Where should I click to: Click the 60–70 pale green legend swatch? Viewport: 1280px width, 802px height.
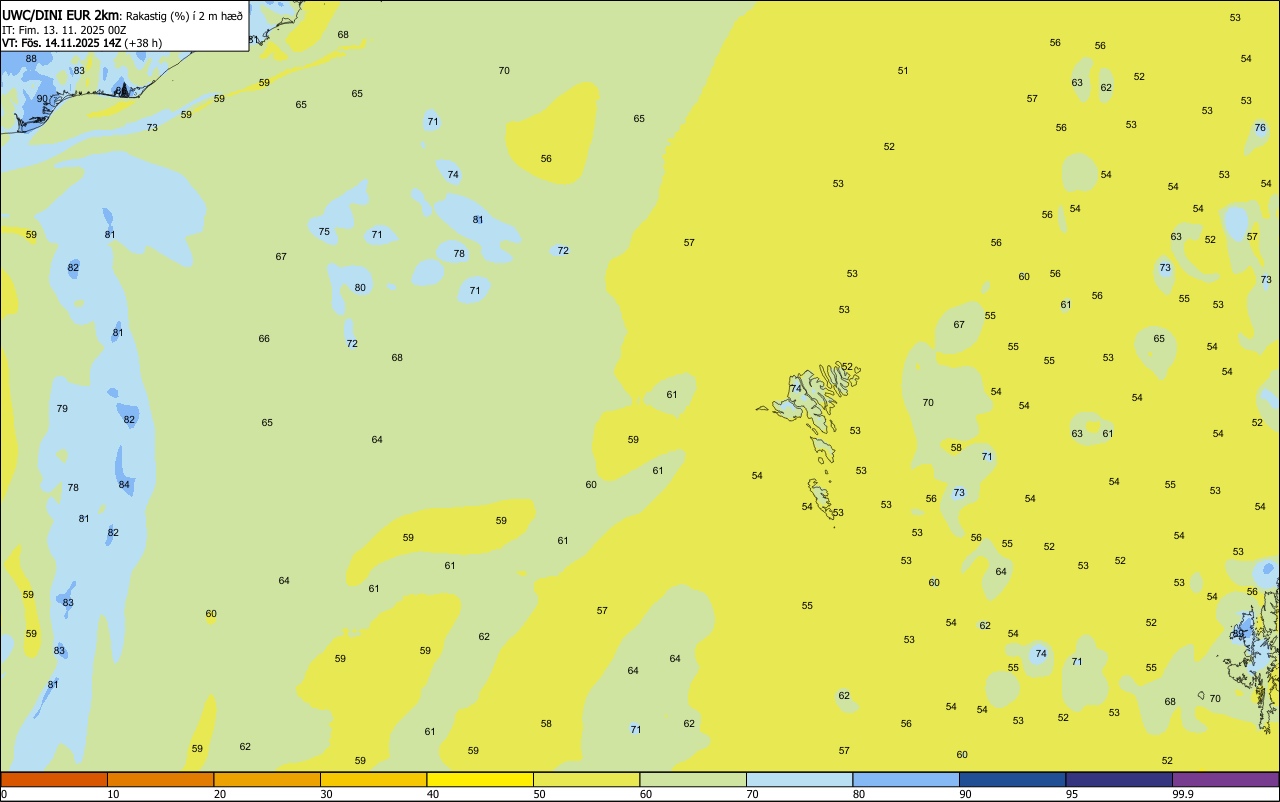point(693,779)
